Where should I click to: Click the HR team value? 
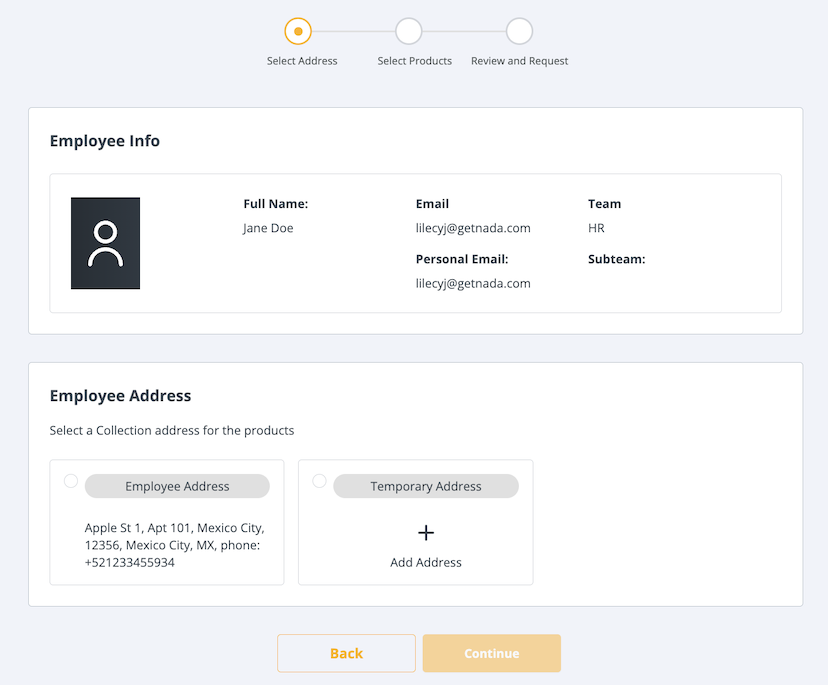pos(596,228)
